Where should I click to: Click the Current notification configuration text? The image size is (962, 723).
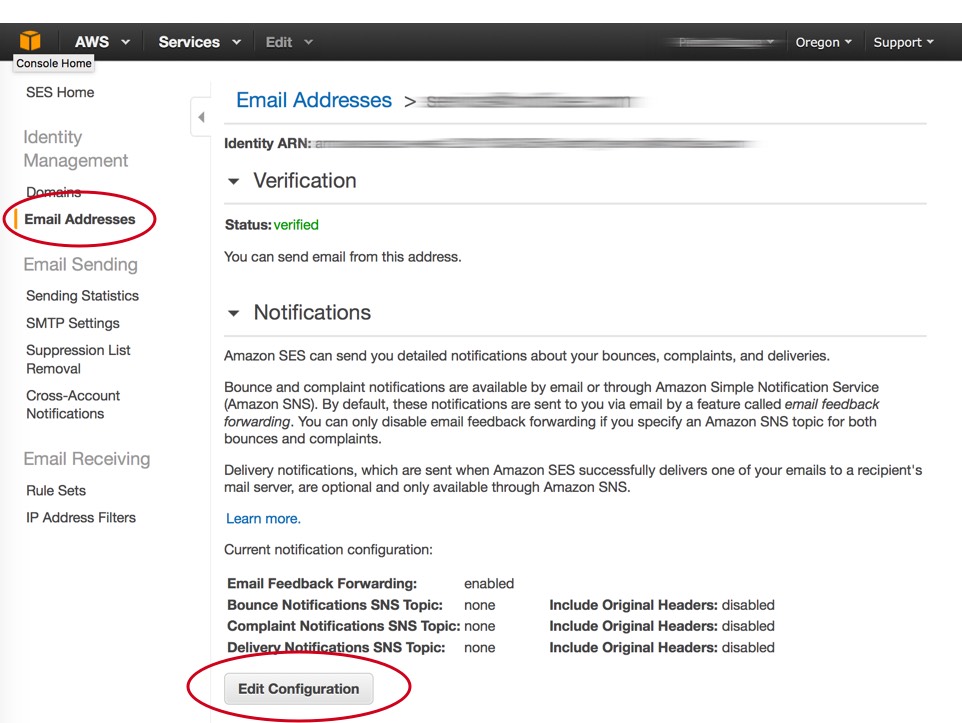point(328,549)
